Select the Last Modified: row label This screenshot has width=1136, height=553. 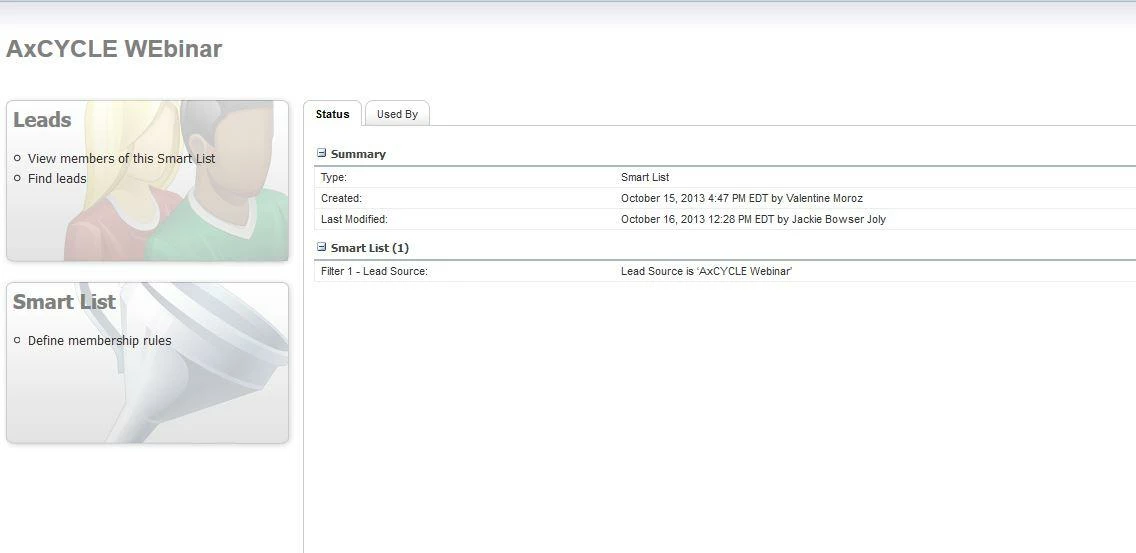point(354,219)
